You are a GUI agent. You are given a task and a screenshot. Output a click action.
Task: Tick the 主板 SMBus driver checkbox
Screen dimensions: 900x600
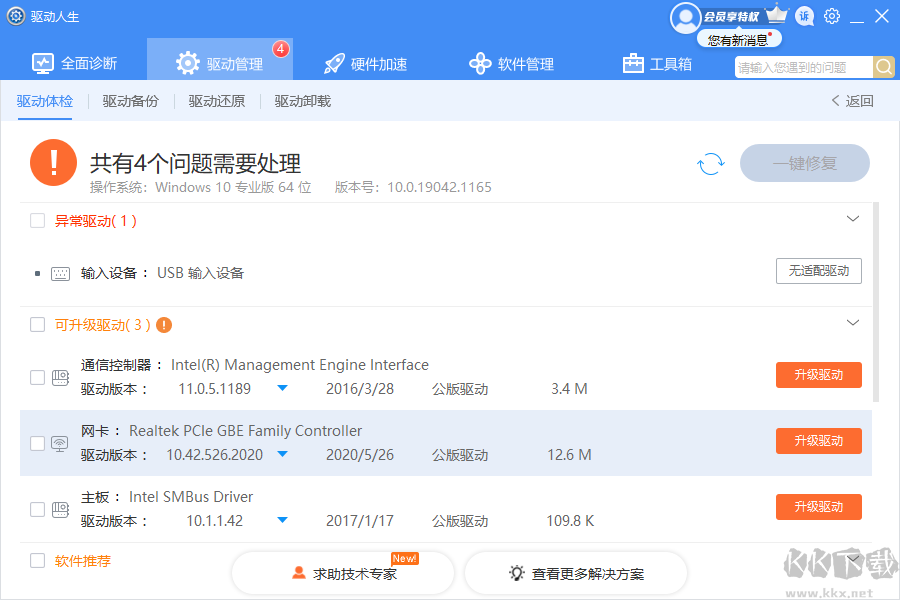pos(37,509)
